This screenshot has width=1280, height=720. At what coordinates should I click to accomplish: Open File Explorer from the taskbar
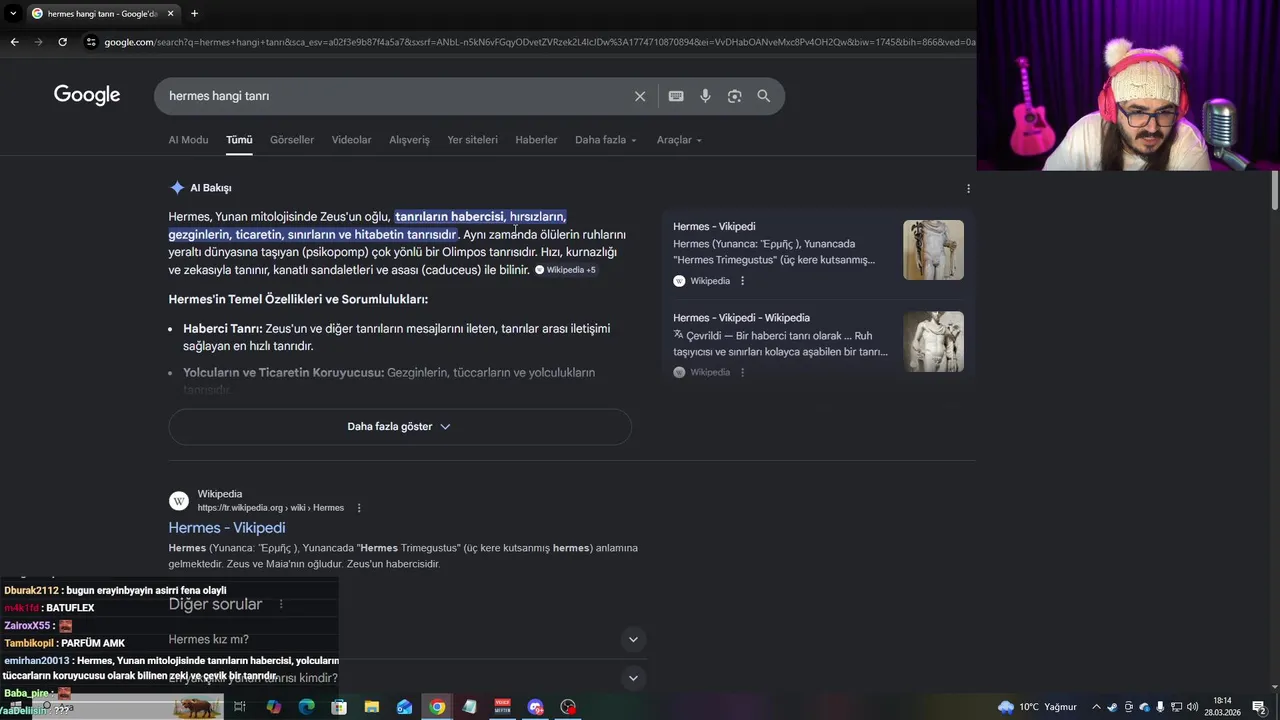pos(372,707)
